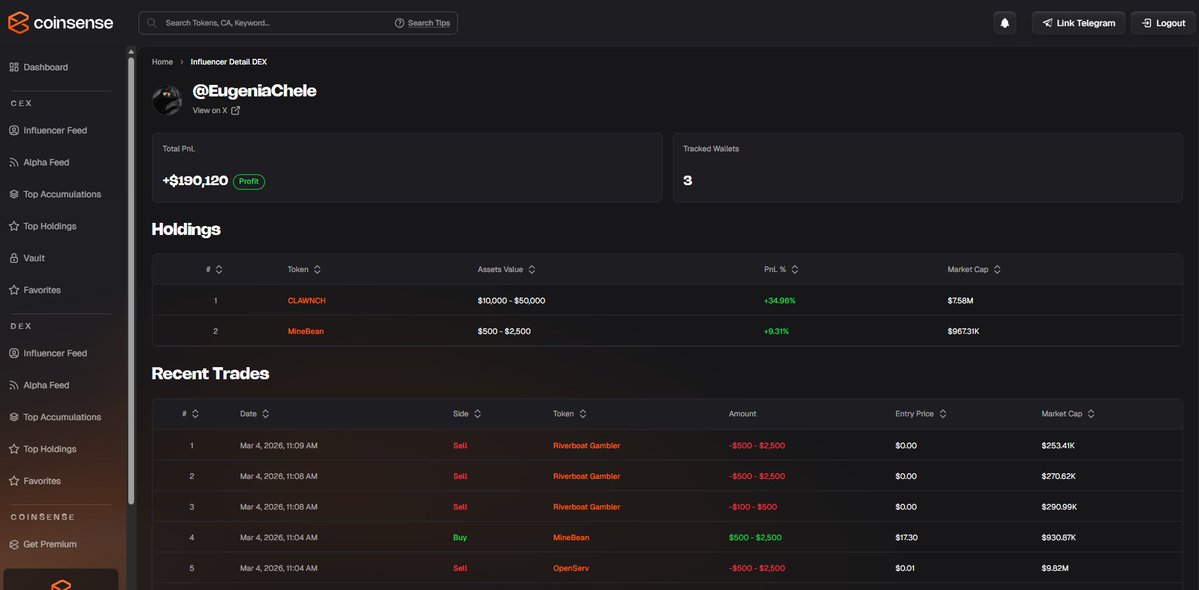Click the external link icon beside View on X

click(236, 110)
